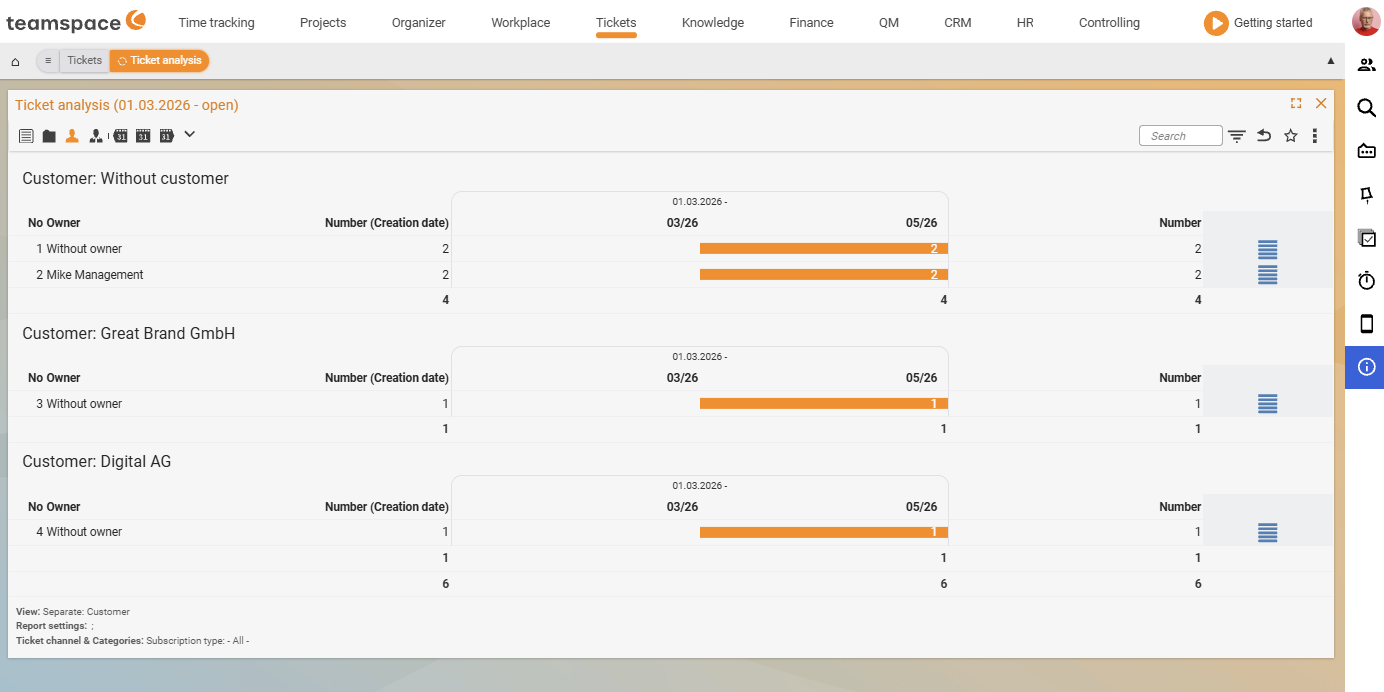The height and width of the screenshot is (692, 1384).
Task: Open the Projects menu
Action: (323, 23)
